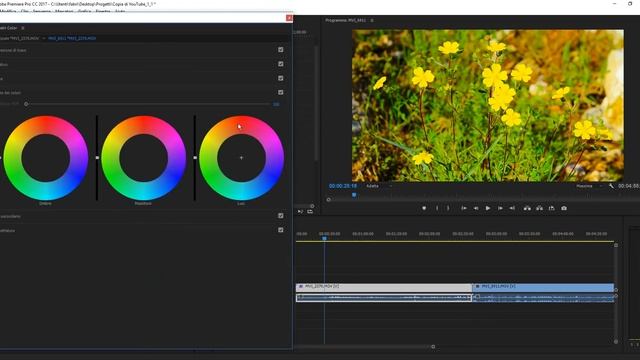Select the audio clip under MVI_2270.MOV

[x=384, y=298]
